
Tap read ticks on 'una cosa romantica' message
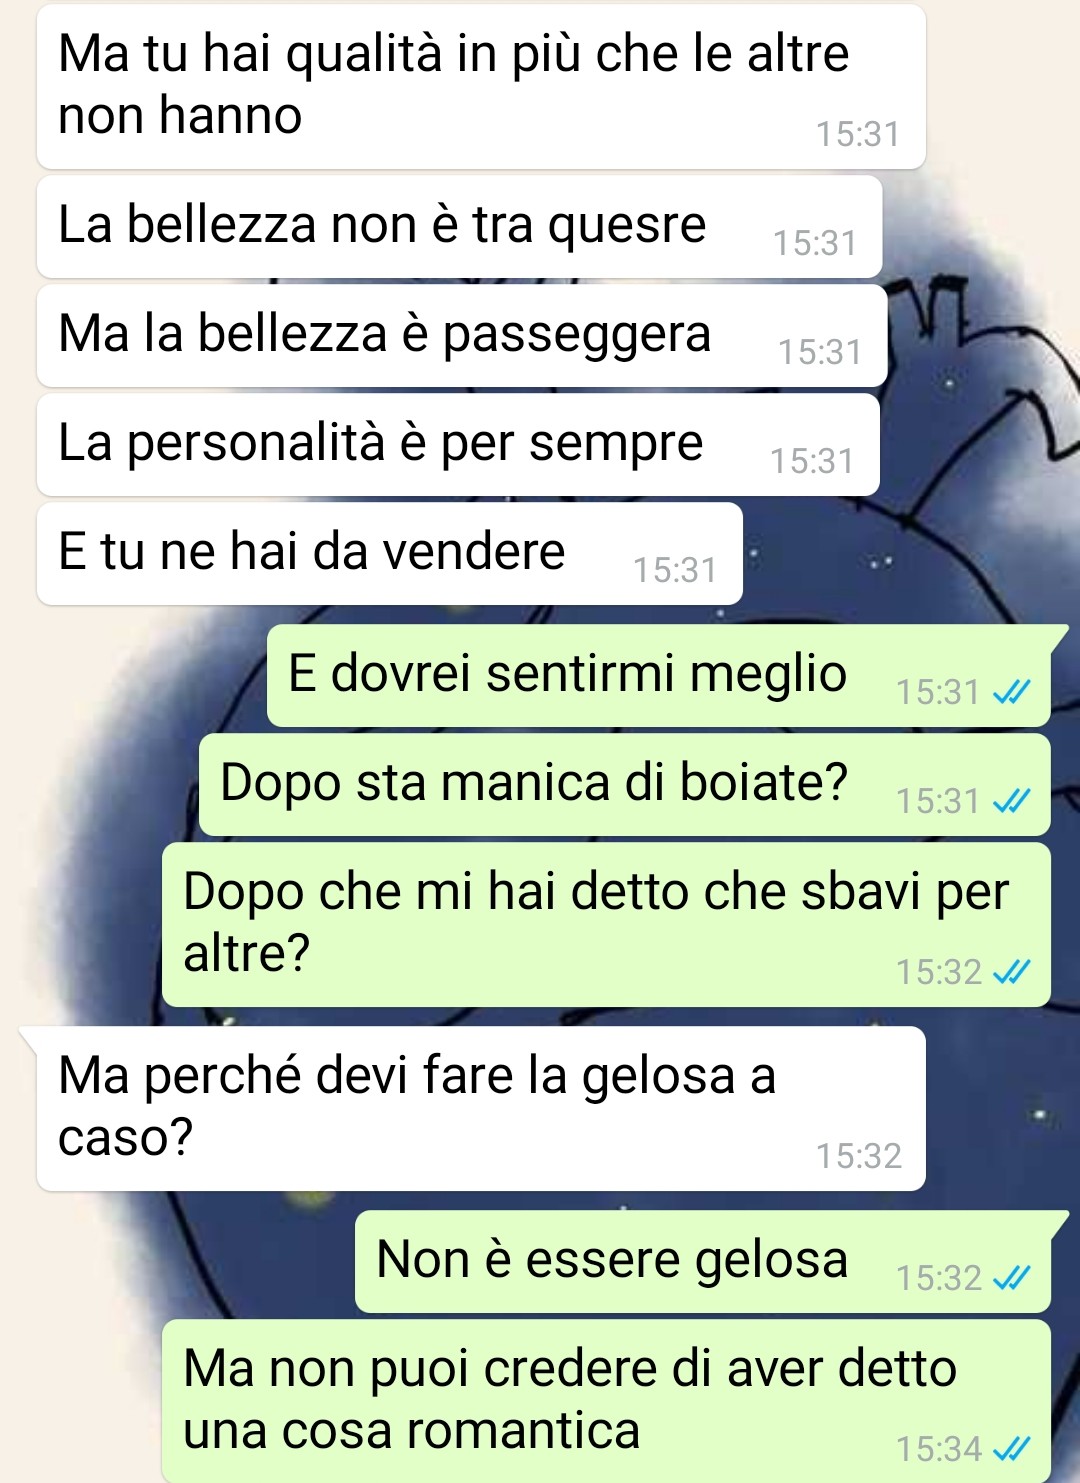(1011, 1449)
